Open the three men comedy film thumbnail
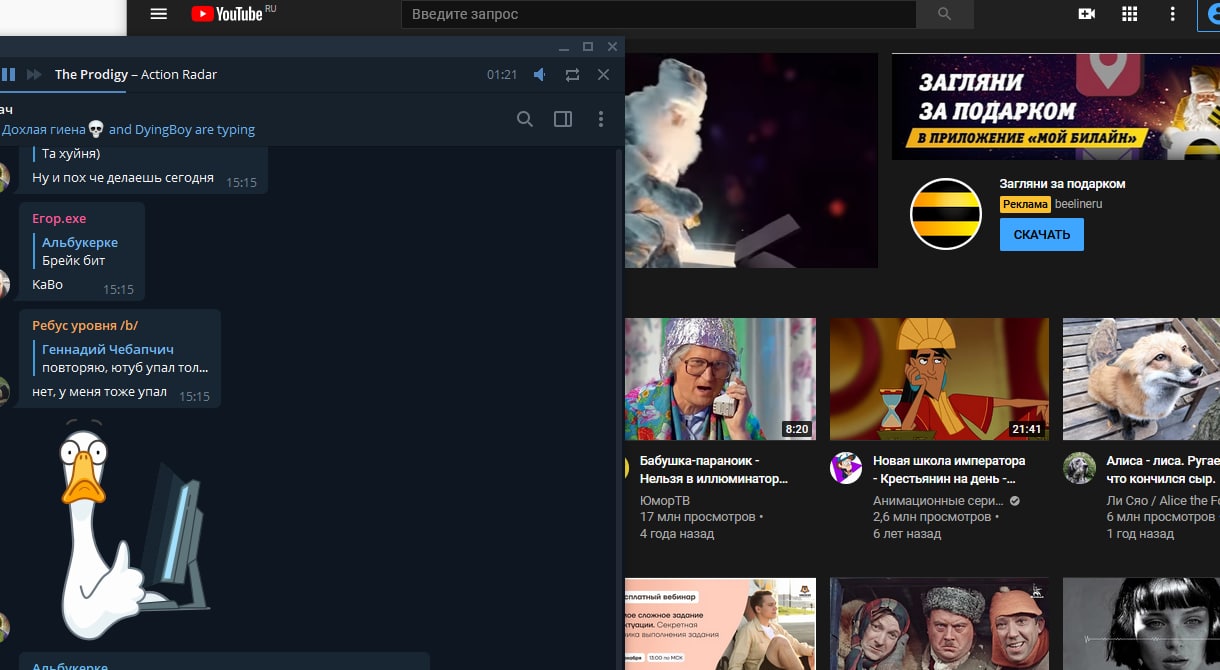The height and width of the screenshot is (670, 1220). pyautogui.click(x=939, y=624)
